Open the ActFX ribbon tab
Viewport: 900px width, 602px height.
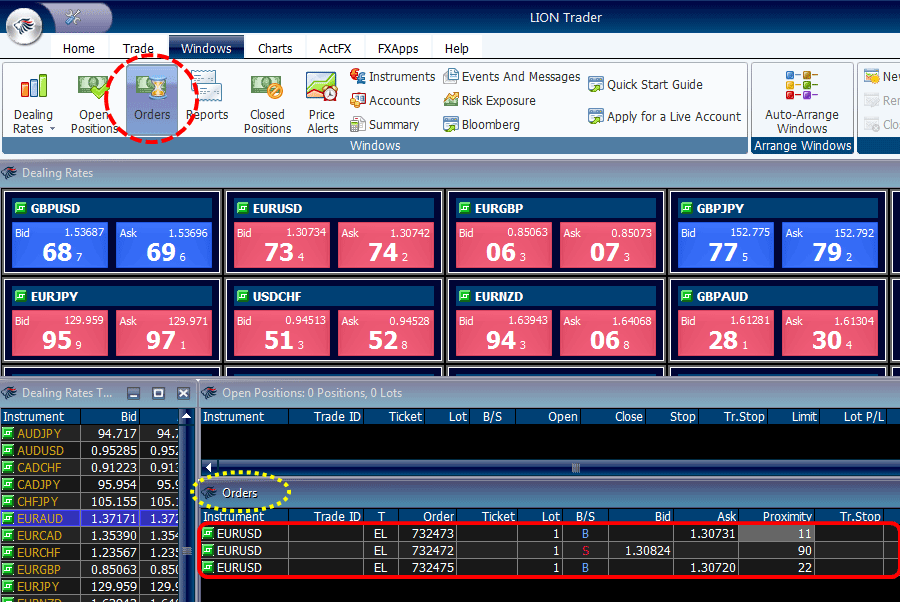tap(335, 49)
